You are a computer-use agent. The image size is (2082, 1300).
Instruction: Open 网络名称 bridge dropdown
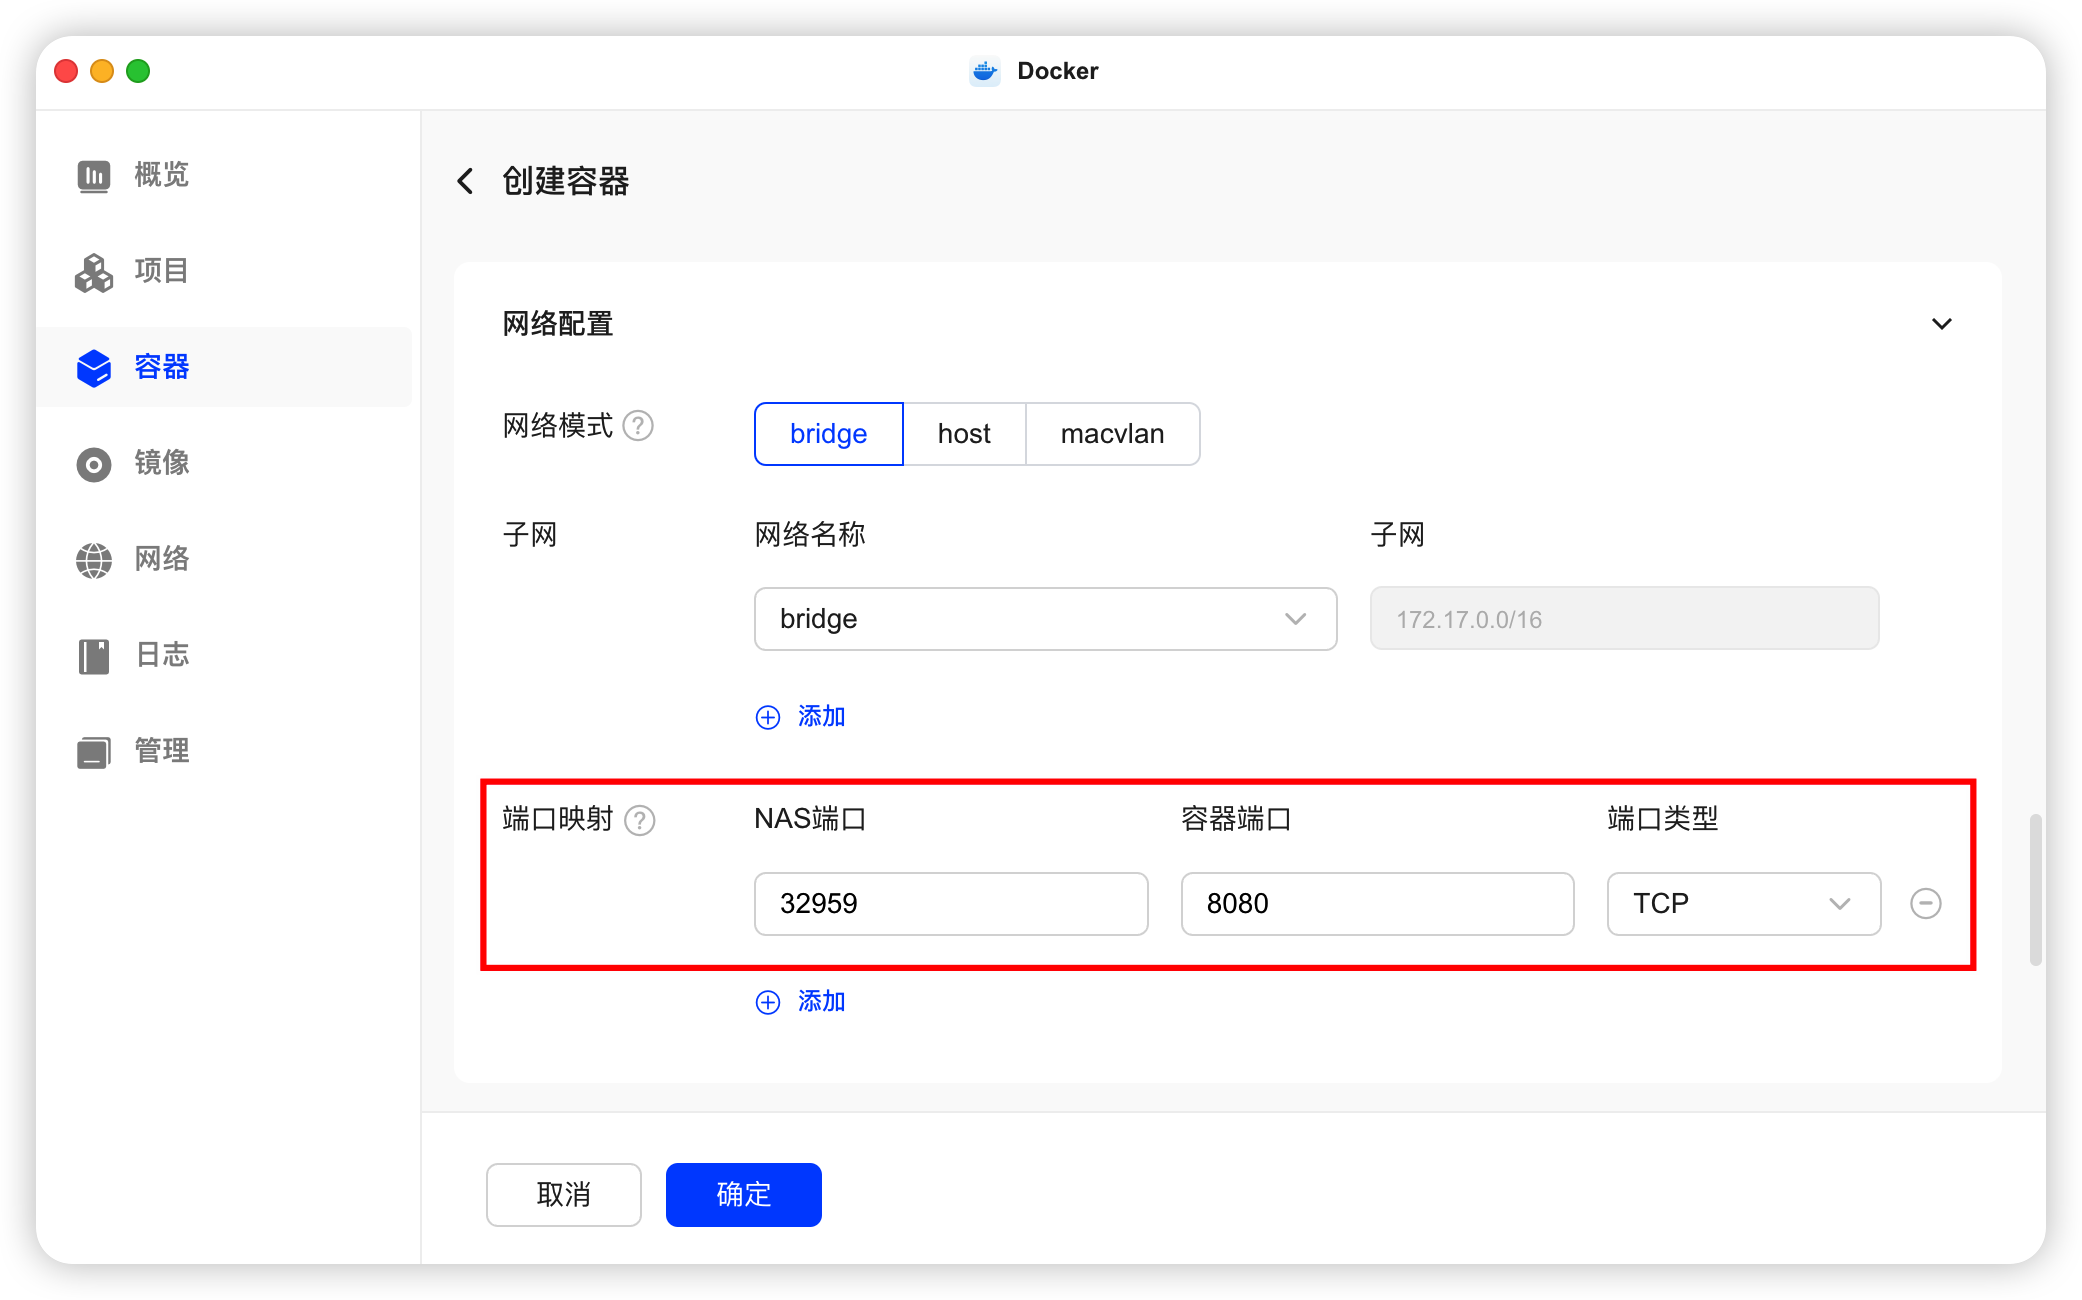1045,619
